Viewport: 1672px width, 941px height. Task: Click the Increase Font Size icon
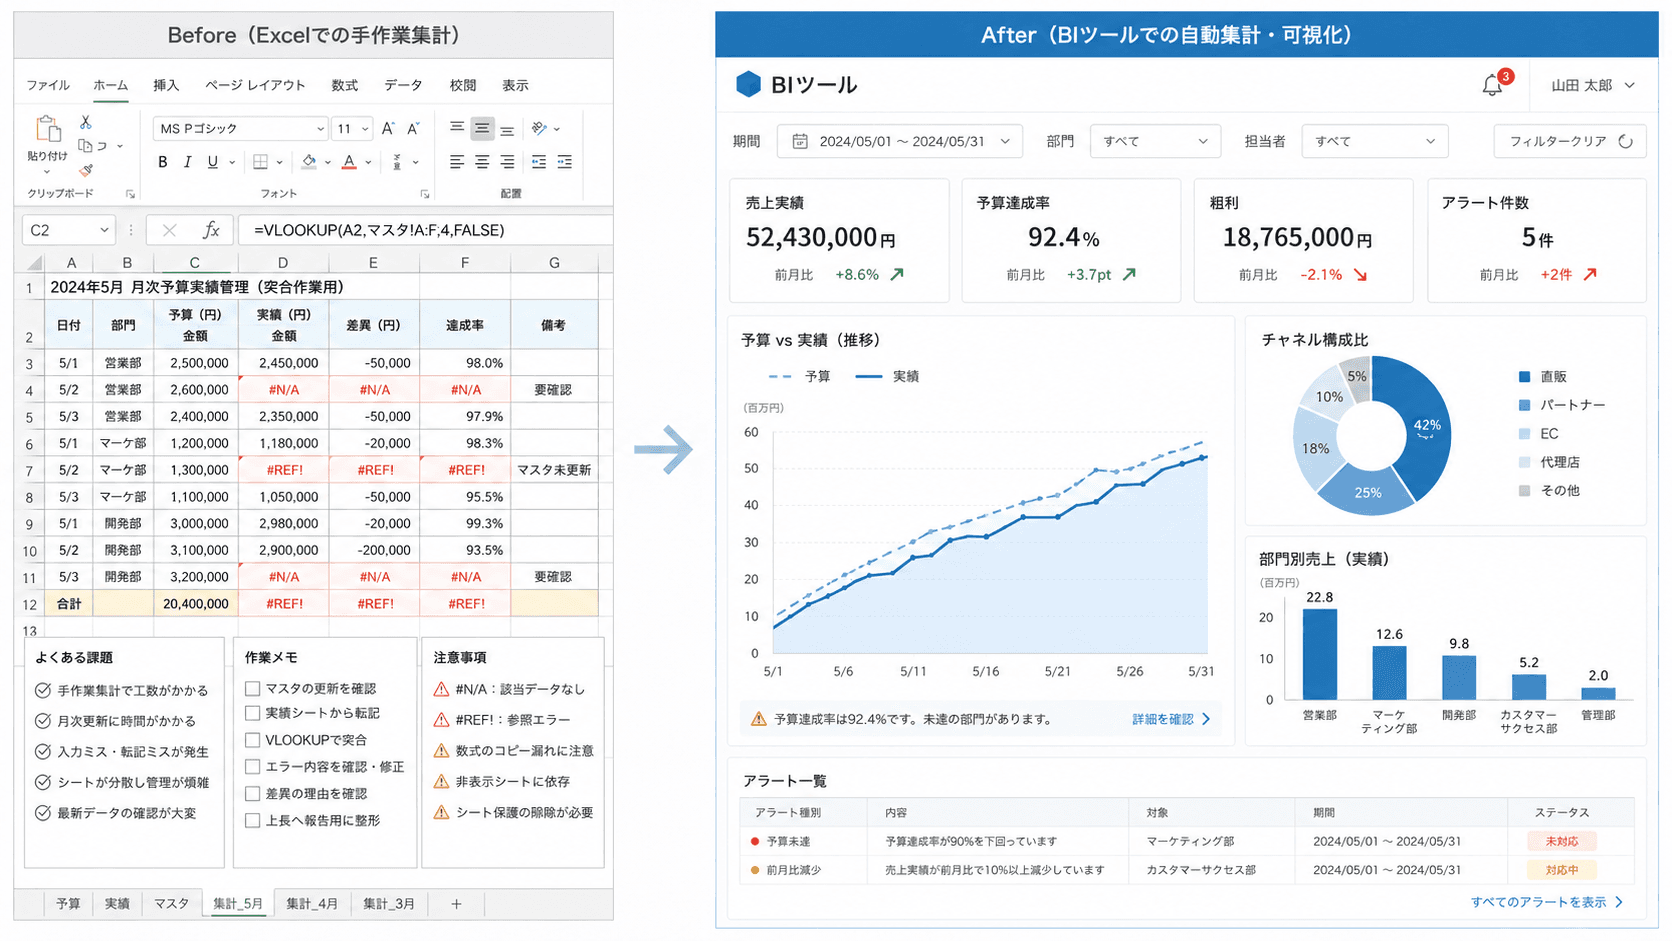tap(388, 128)
